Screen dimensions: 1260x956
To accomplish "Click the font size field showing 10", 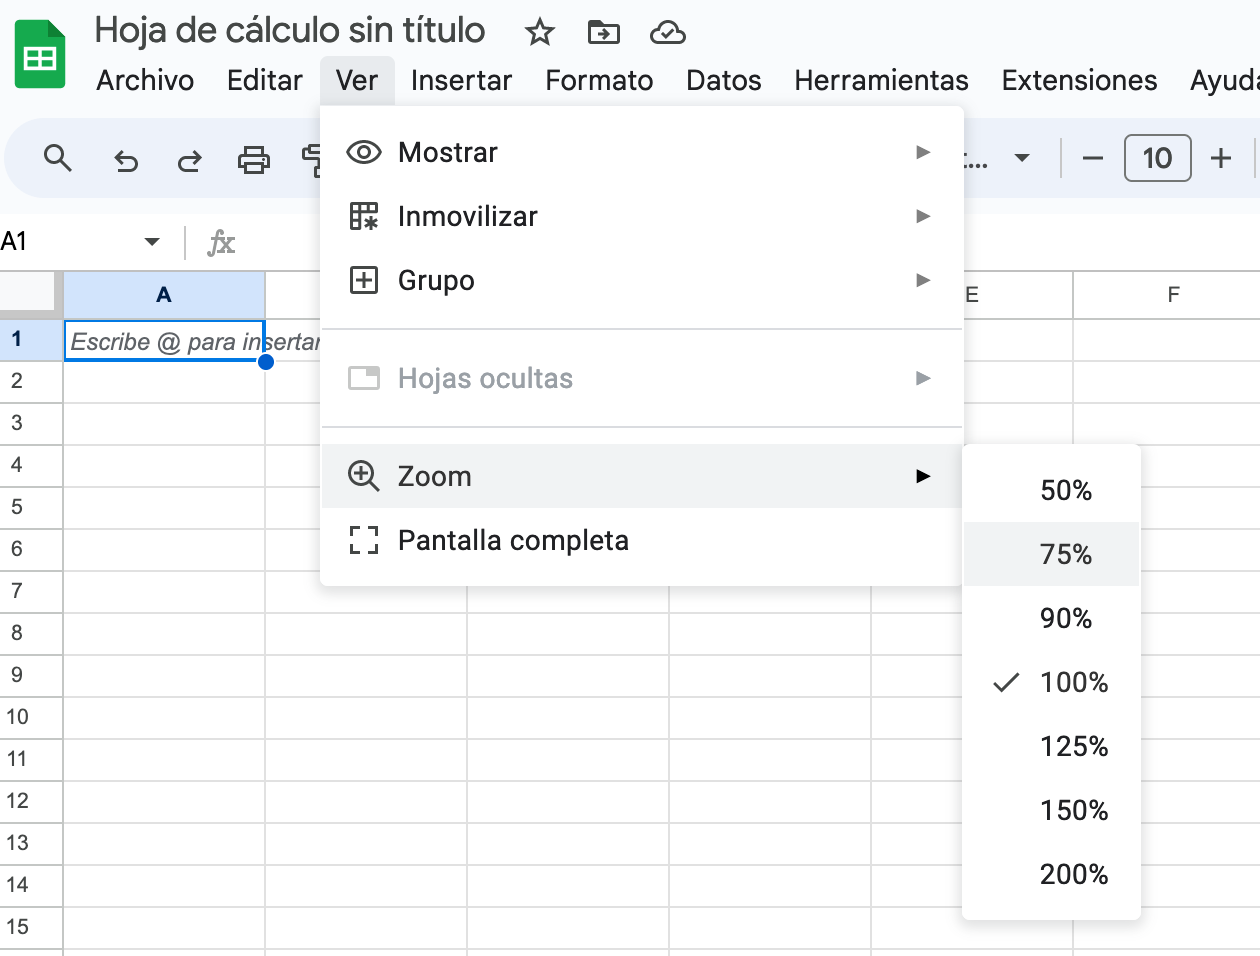I will pos(1157,158).
